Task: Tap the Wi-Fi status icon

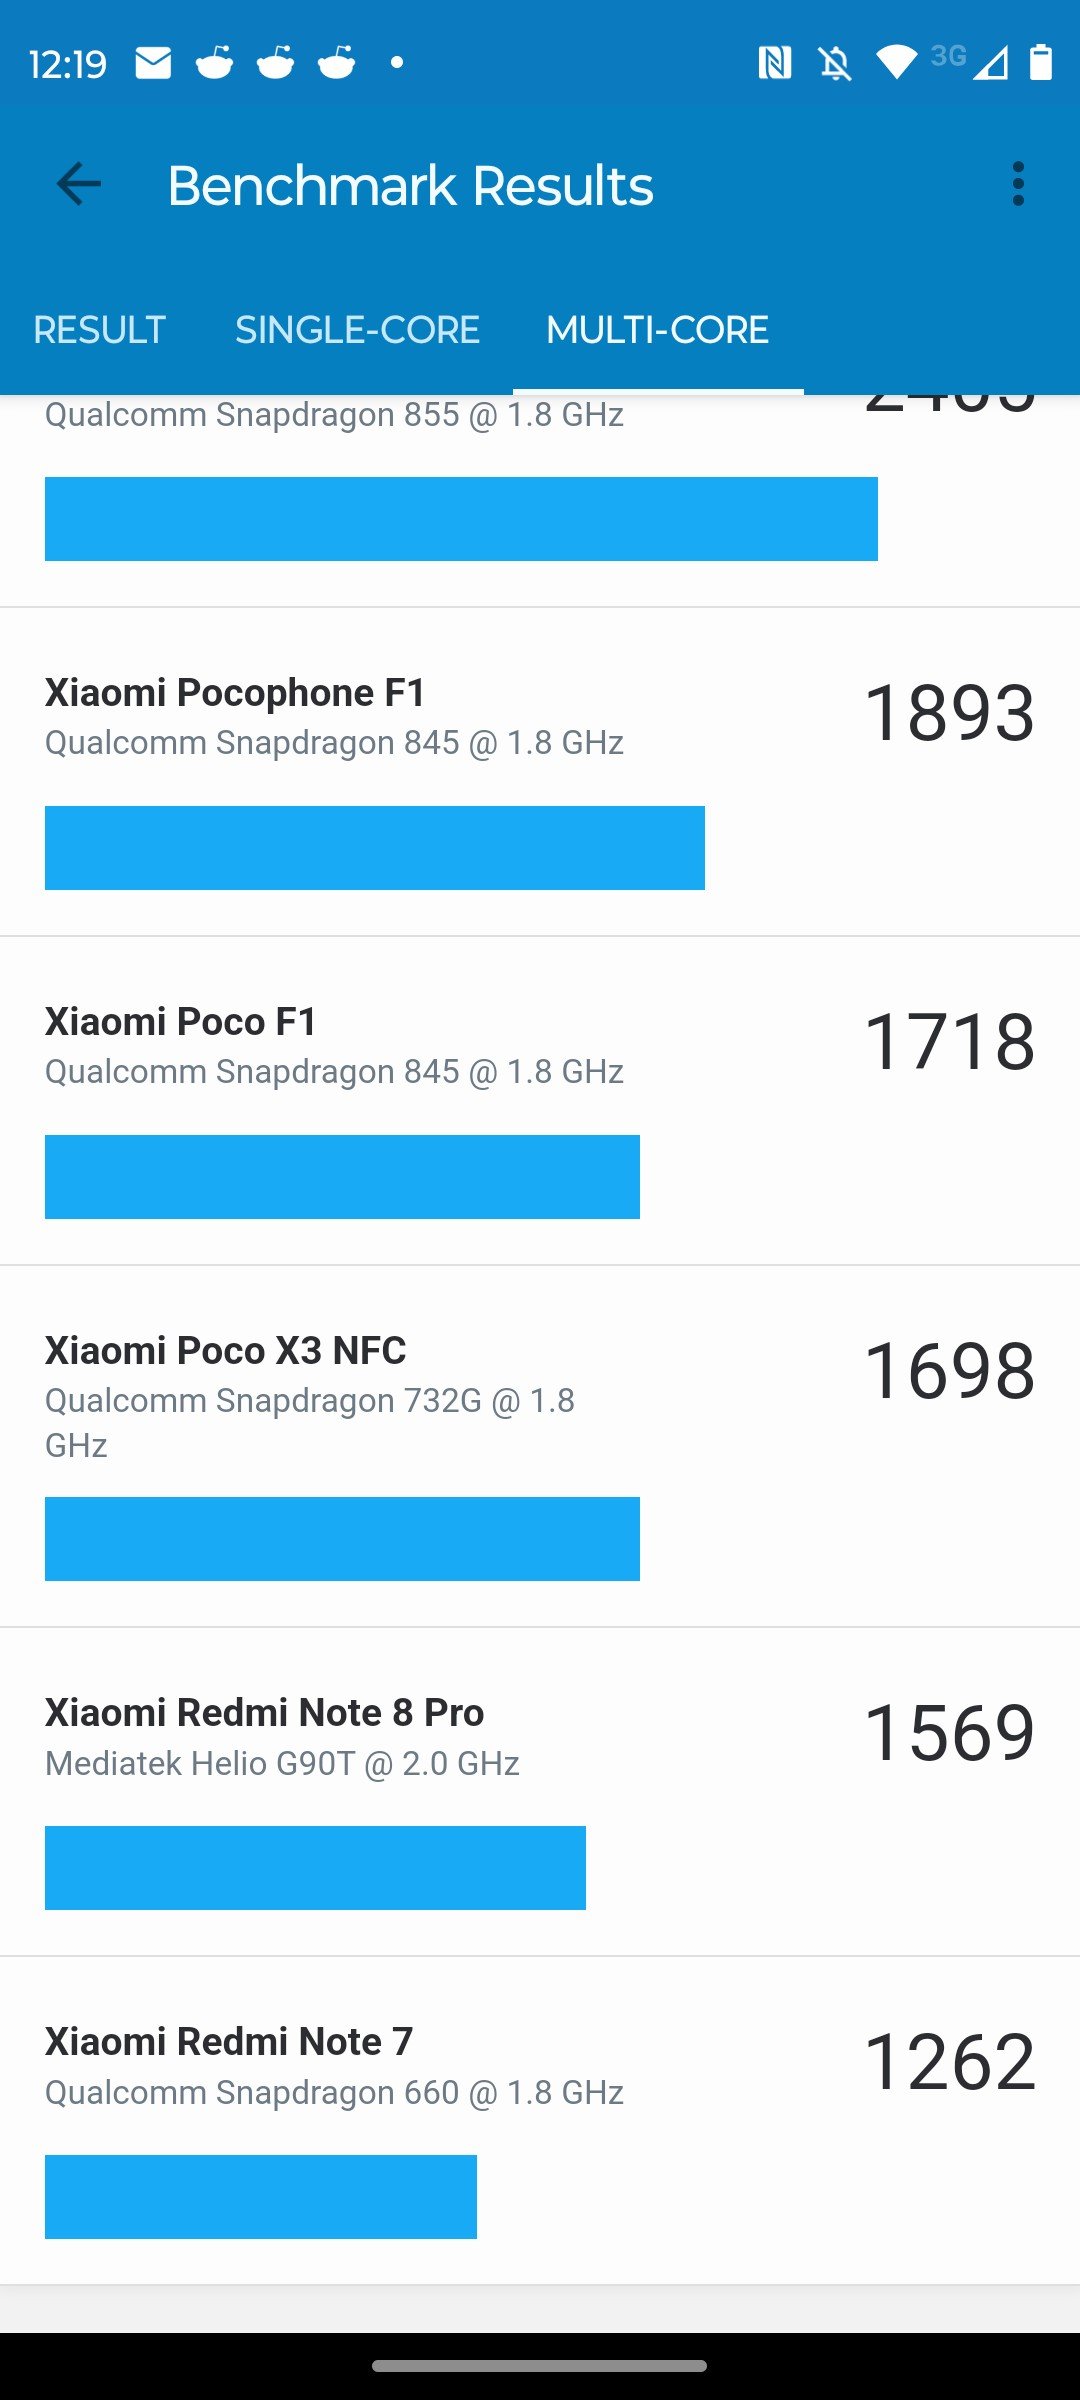Action: (x=896, y=63)
